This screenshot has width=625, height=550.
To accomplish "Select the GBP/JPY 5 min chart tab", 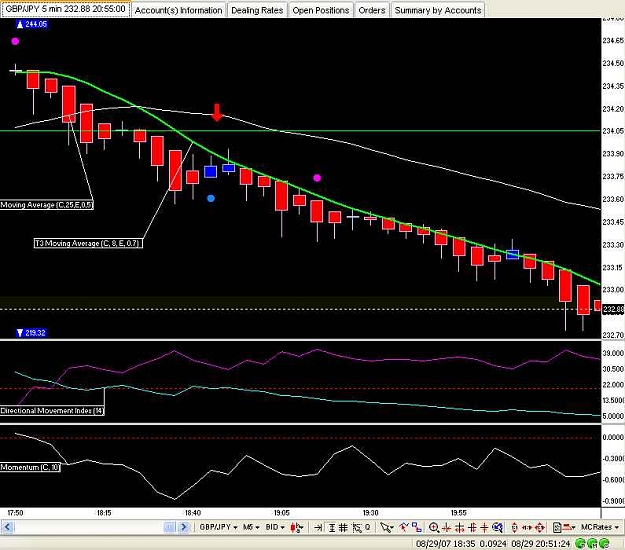I will point(65,9).
